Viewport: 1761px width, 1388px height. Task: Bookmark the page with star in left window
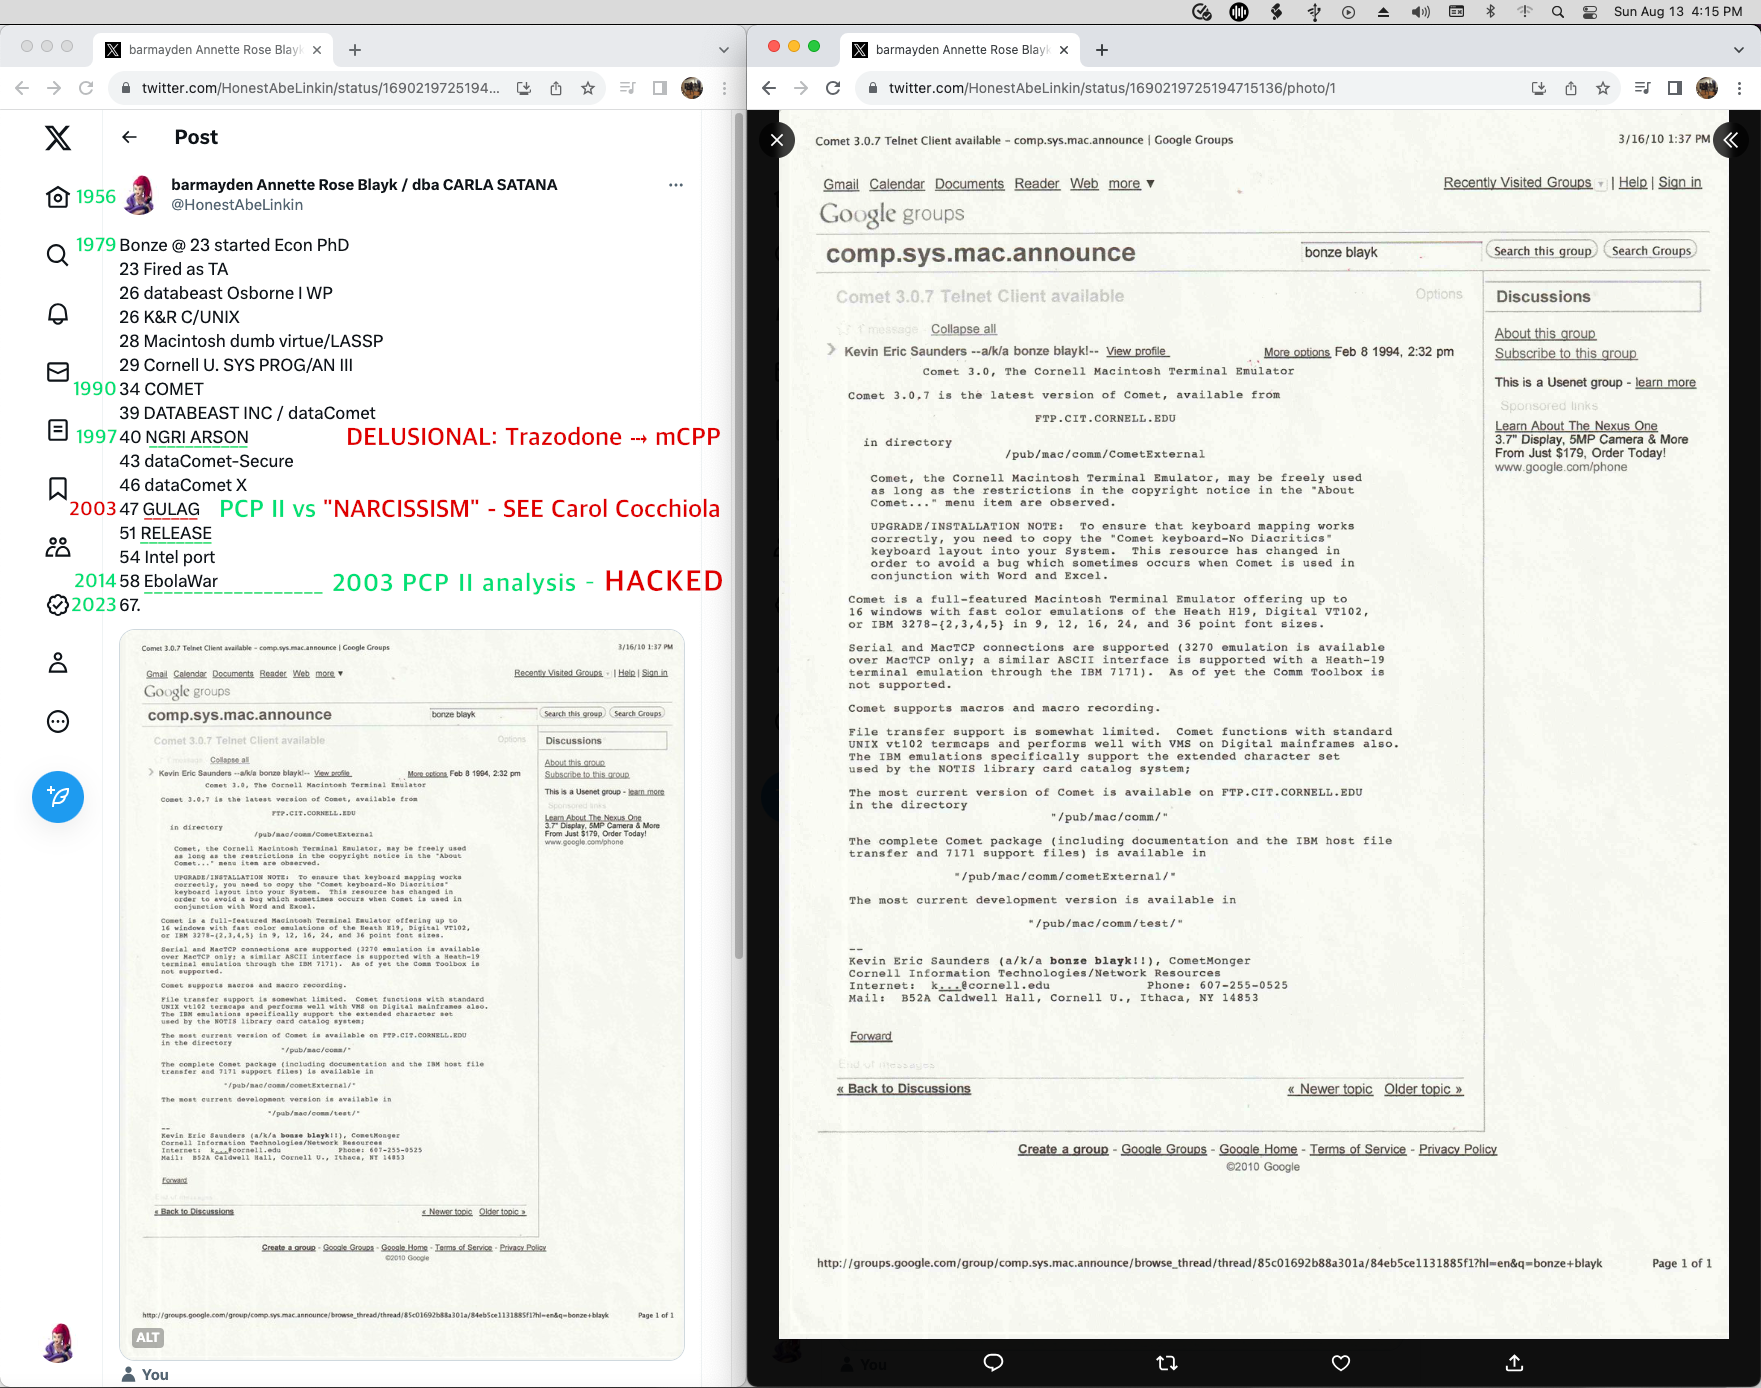tap(588, 88)
